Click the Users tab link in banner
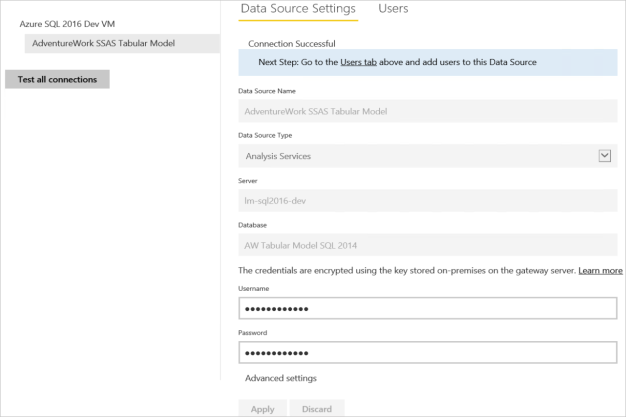Image resolution: width=626 pixels, height=417 pixels. point(358,62)
